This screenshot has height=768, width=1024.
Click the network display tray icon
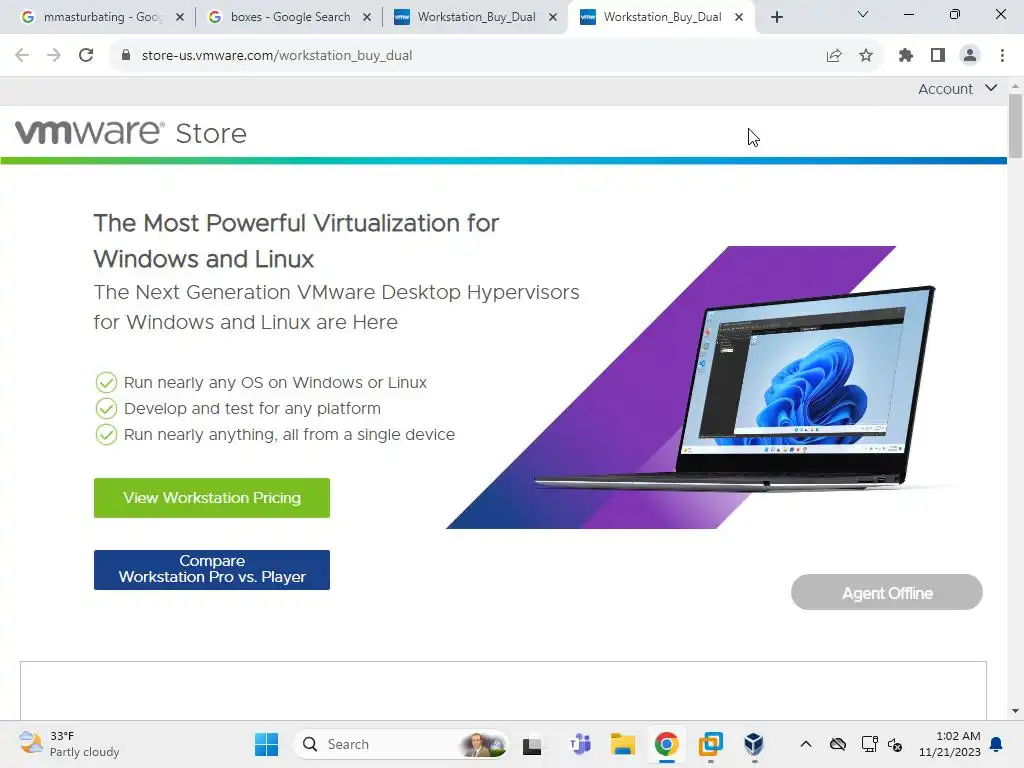[869, 744]
